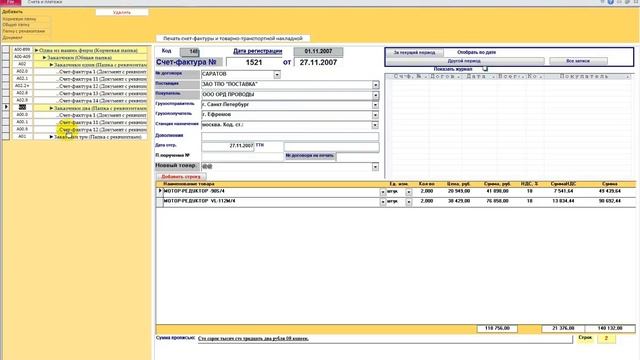Click the Другой период button
This screenshot has width=640, height=360.
[x=464, y=61]
